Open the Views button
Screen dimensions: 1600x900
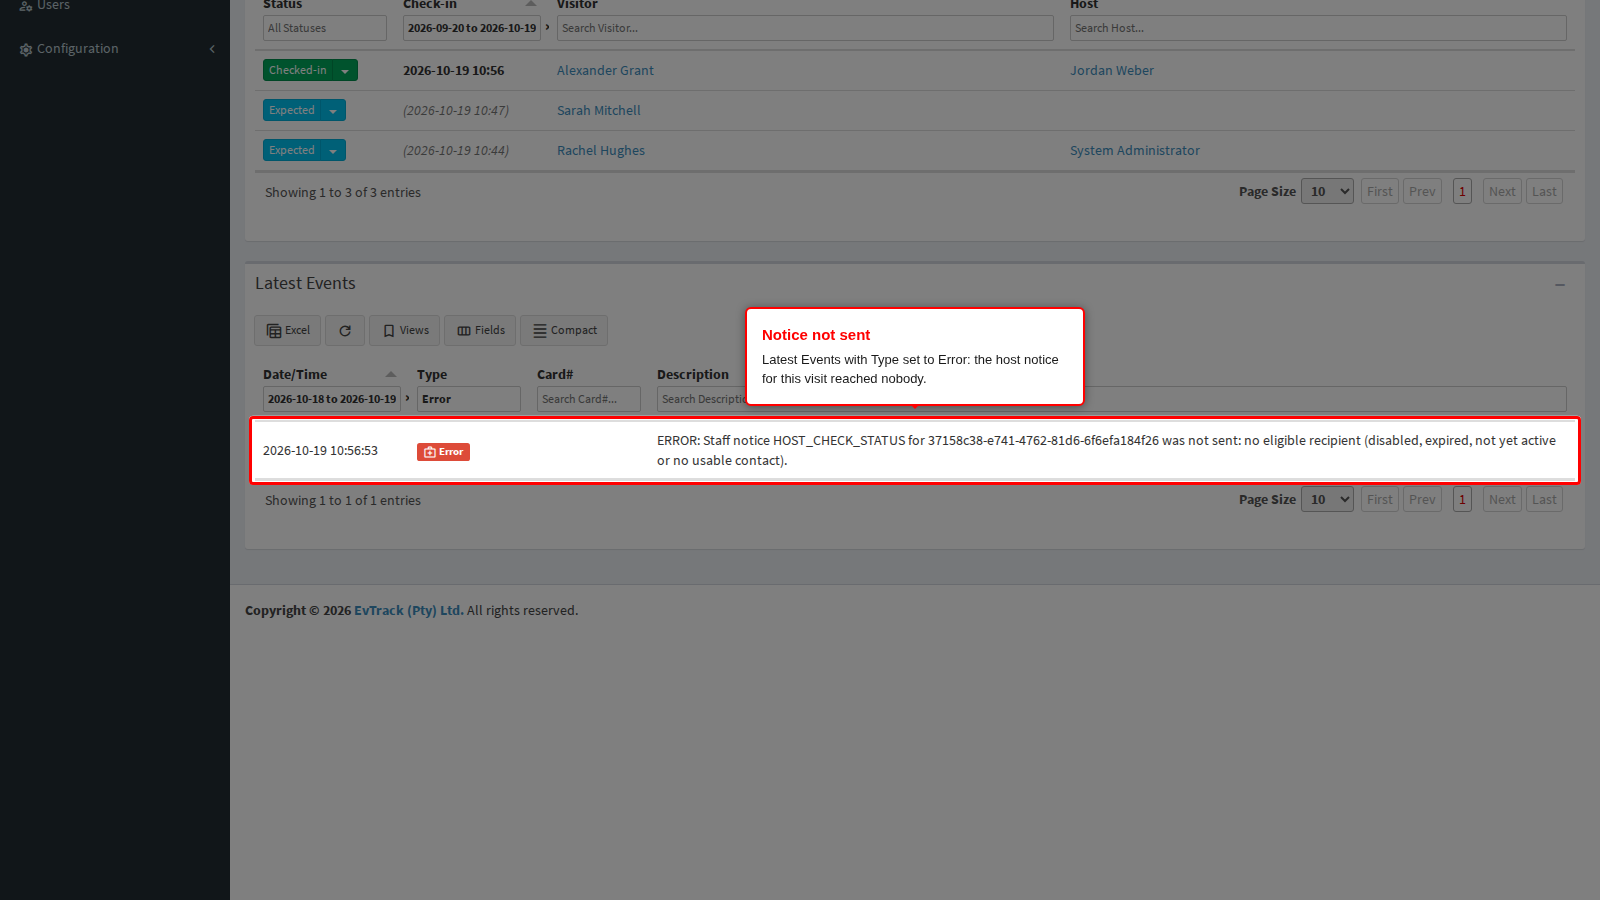tap(405, 331)
